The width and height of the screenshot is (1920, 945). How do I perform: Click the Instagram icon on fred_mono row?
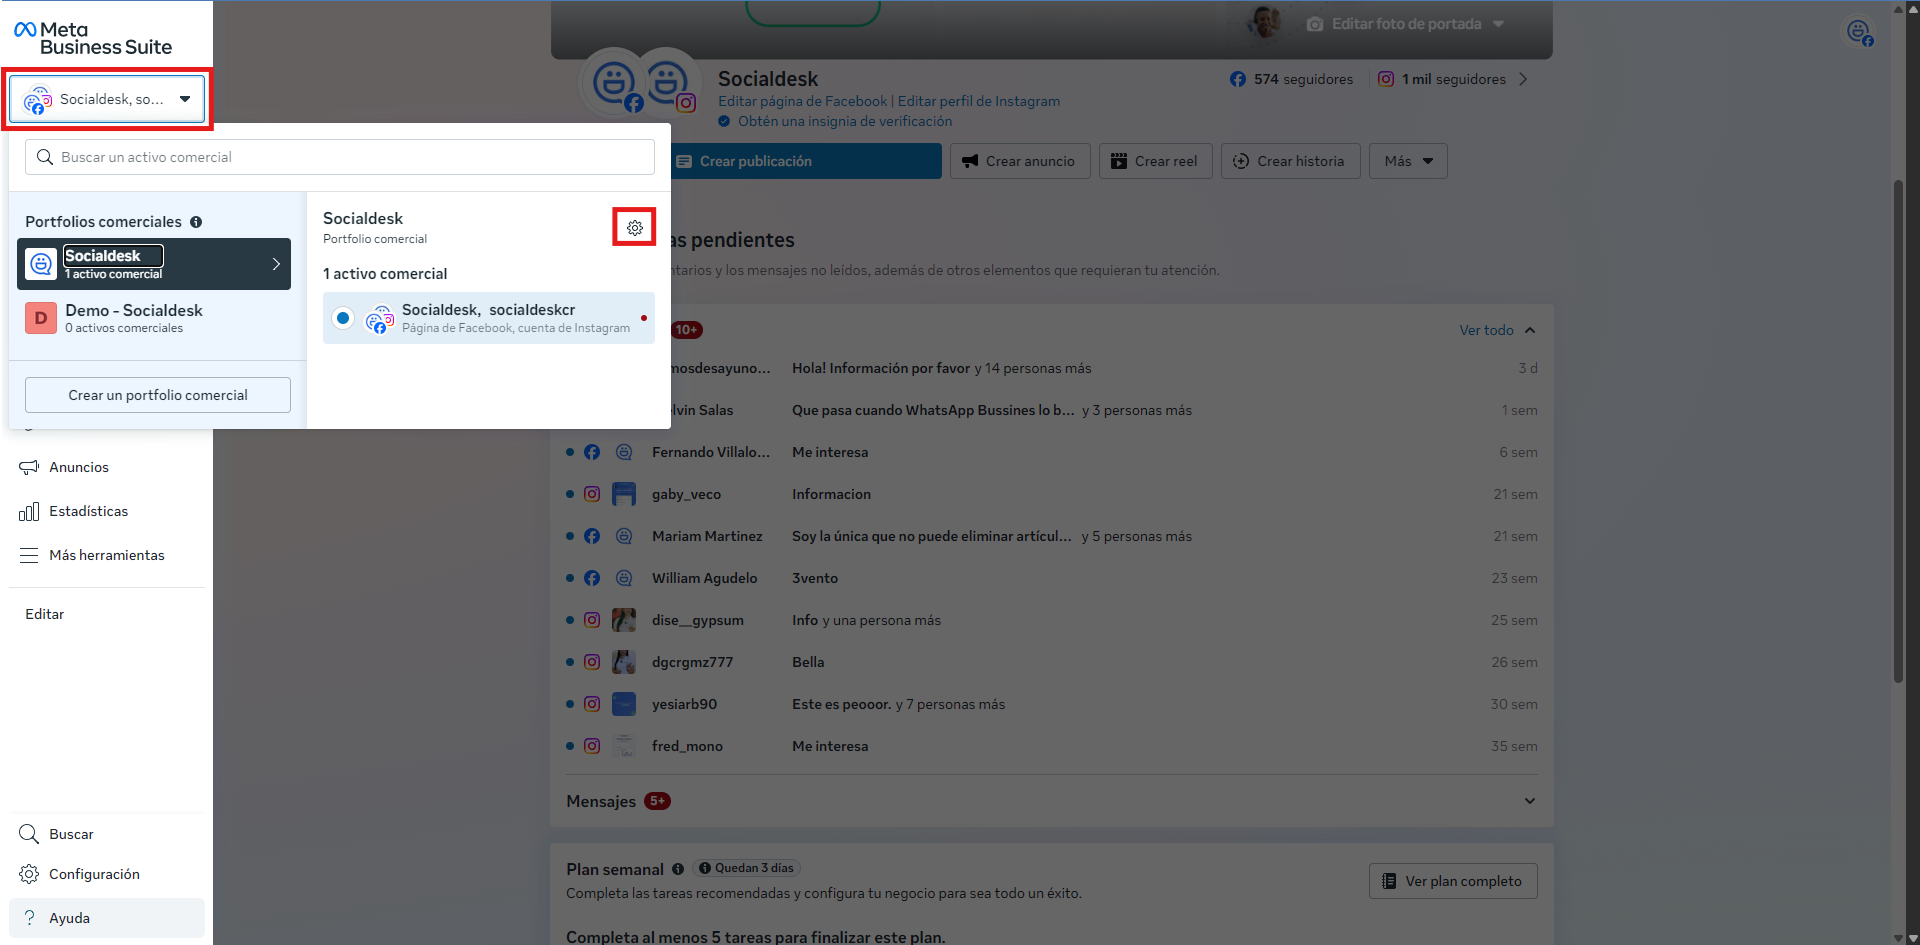click(x=592, y=746)
